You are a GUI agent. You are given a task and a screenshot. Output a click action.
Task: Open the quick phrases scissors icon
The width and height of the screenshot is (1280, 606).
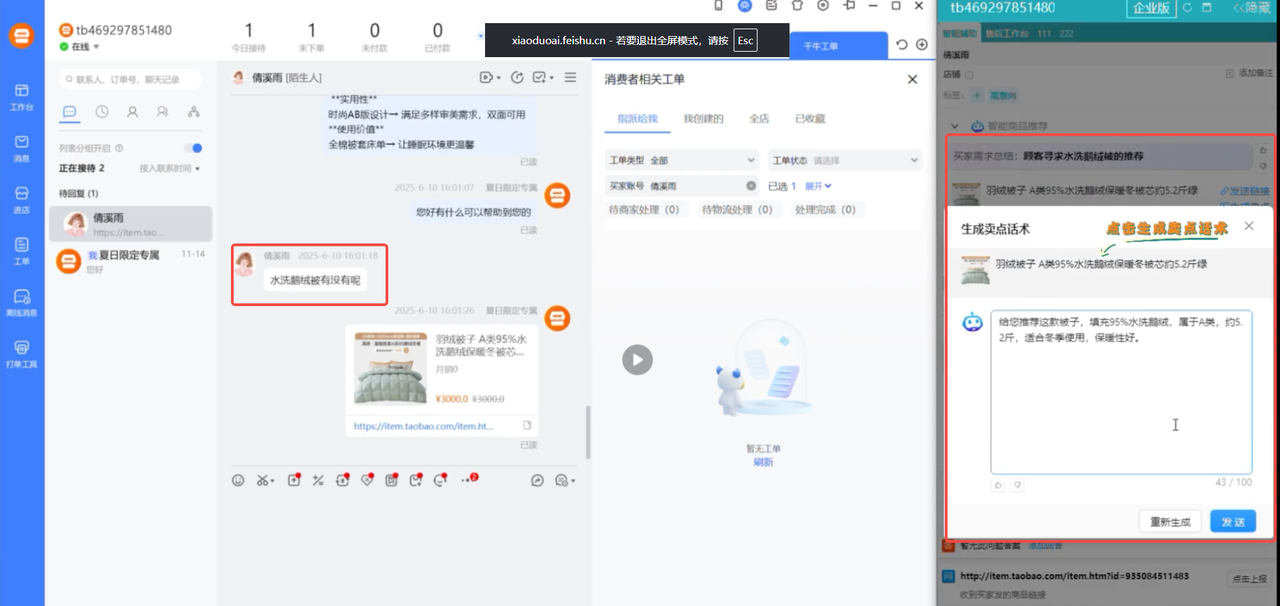(263, 480)
